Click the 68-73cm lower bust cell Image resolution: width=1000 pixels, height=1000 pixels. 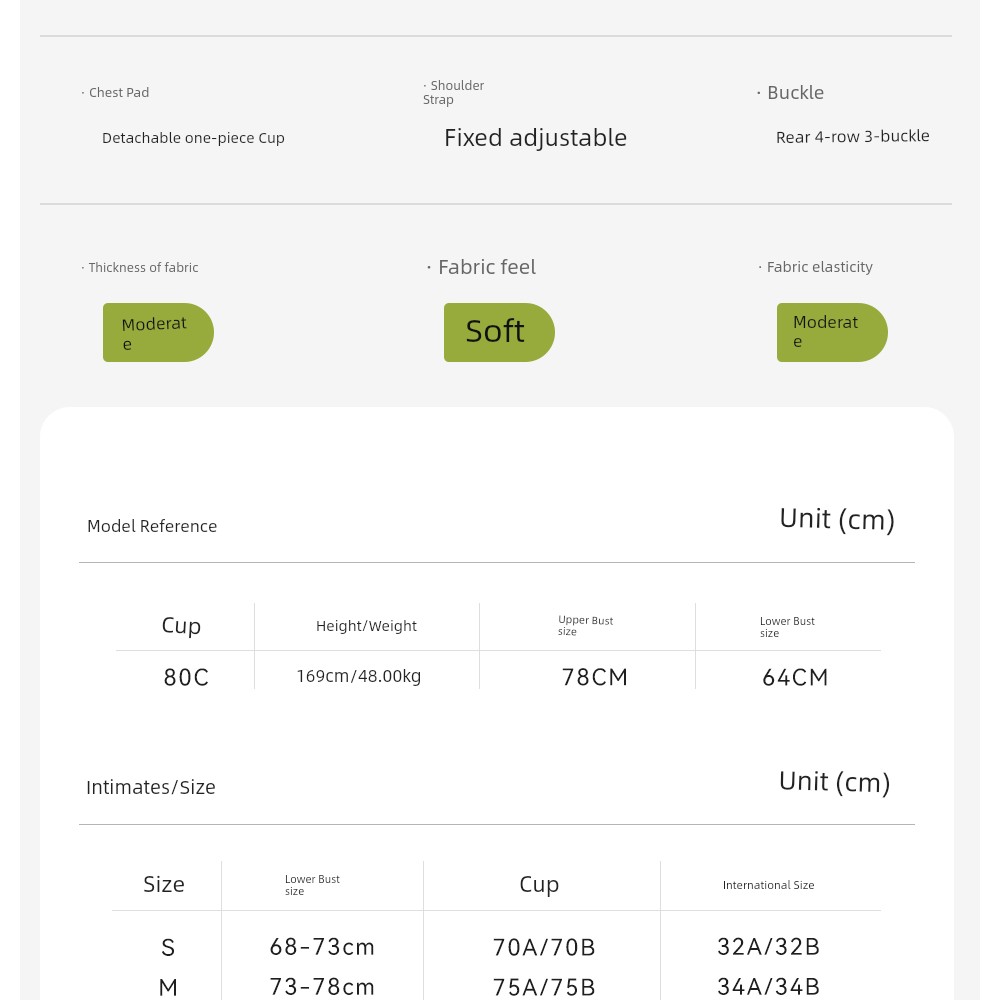[322, 946]
